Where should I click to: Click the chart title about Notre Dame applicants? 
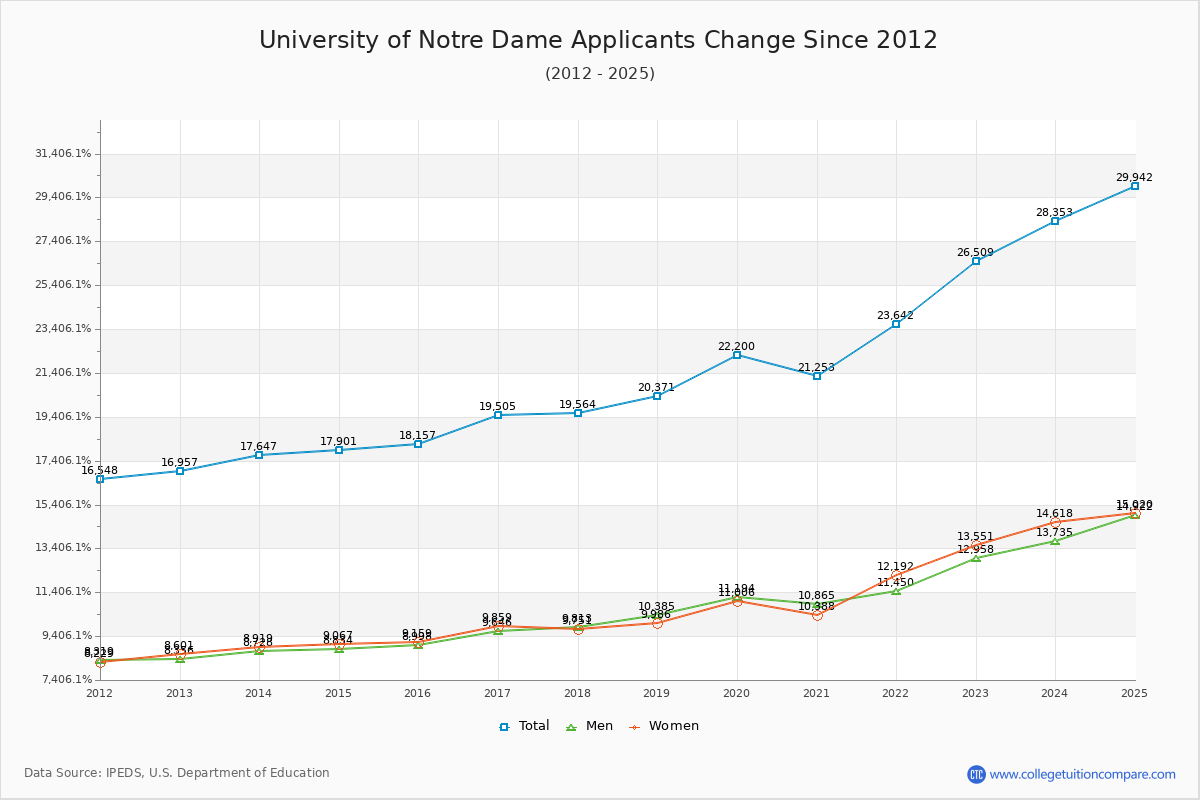click(x=599, y=40)
